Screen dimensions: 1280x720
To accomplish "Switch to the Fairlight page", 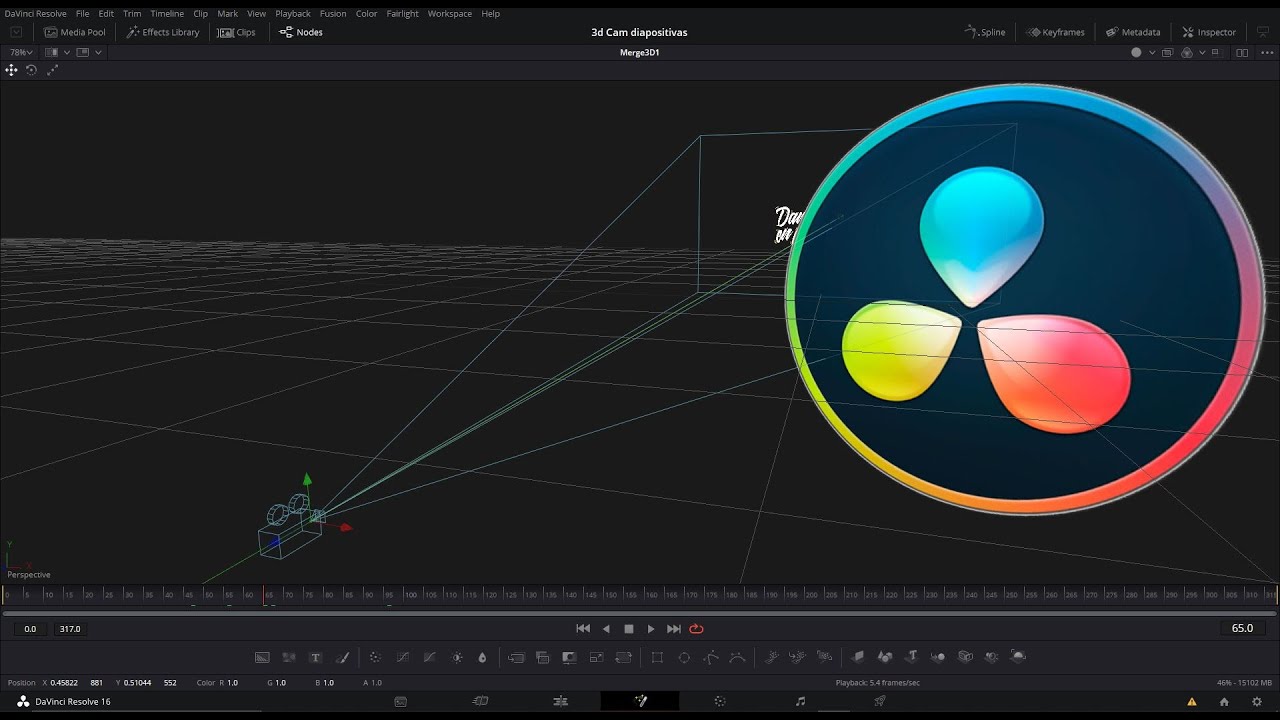I will coord(800,702).
